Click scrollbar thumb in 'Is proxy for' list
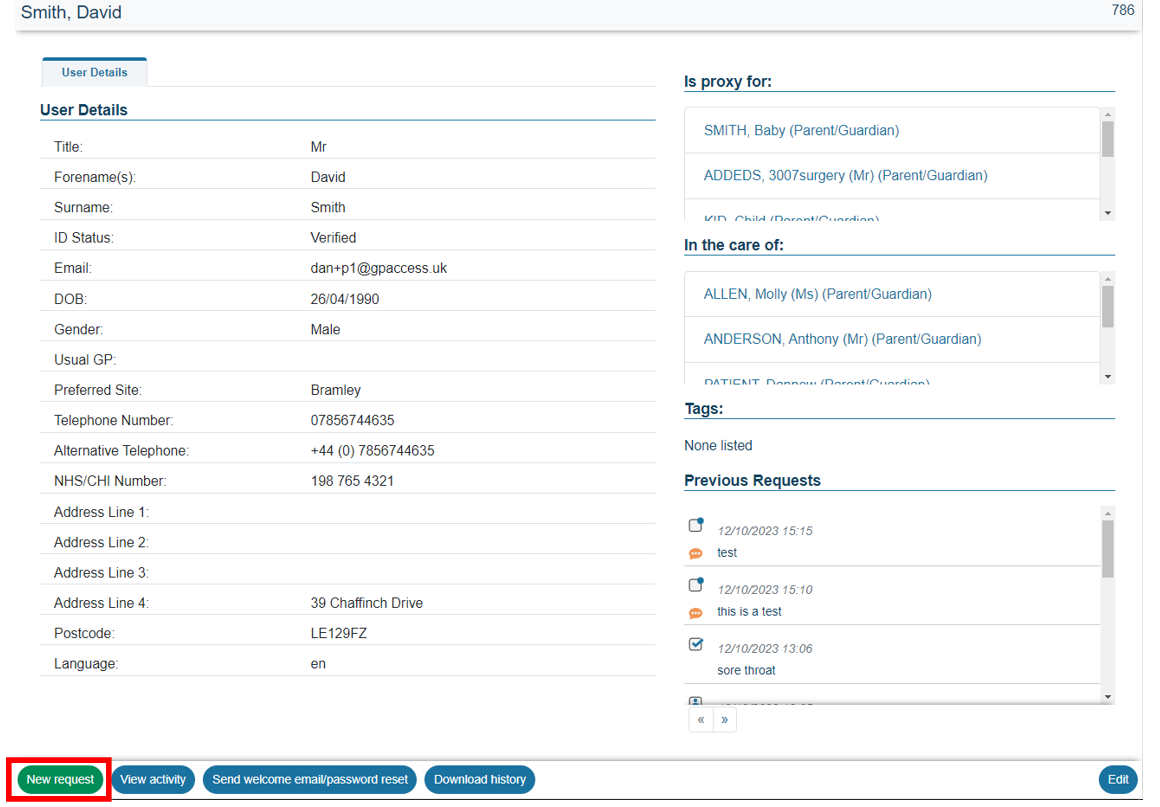 pyautogui.click(x=1107, y=139)
